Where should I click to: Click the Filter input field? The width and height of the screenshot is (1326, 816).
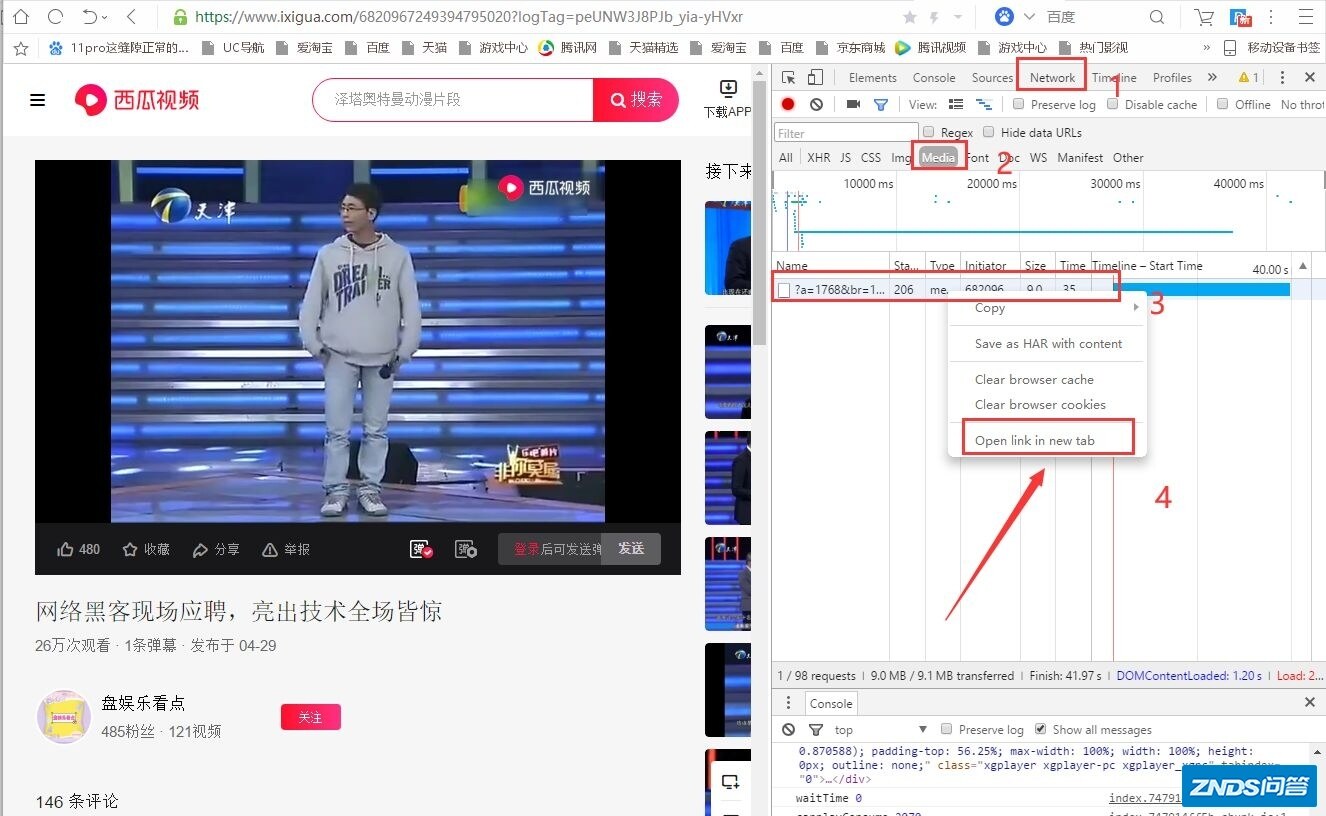click(x=846, y=132)
